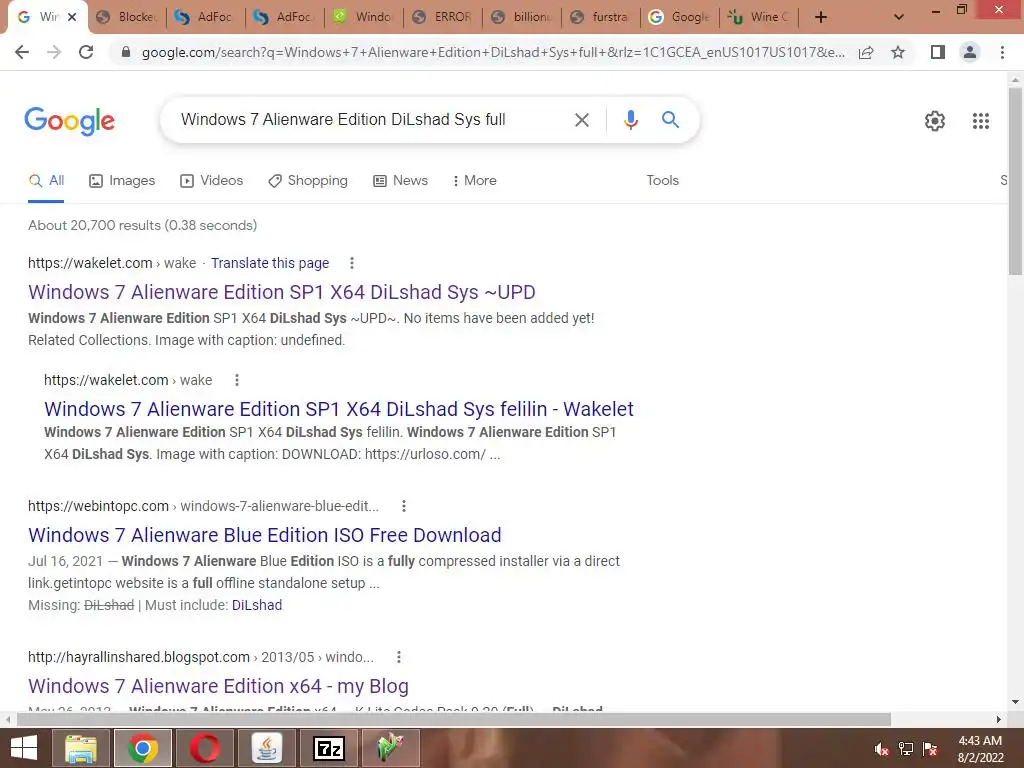Open File Explorer from the taskbar
This screenshot has width=1024, height=768.
coord(80,748)
